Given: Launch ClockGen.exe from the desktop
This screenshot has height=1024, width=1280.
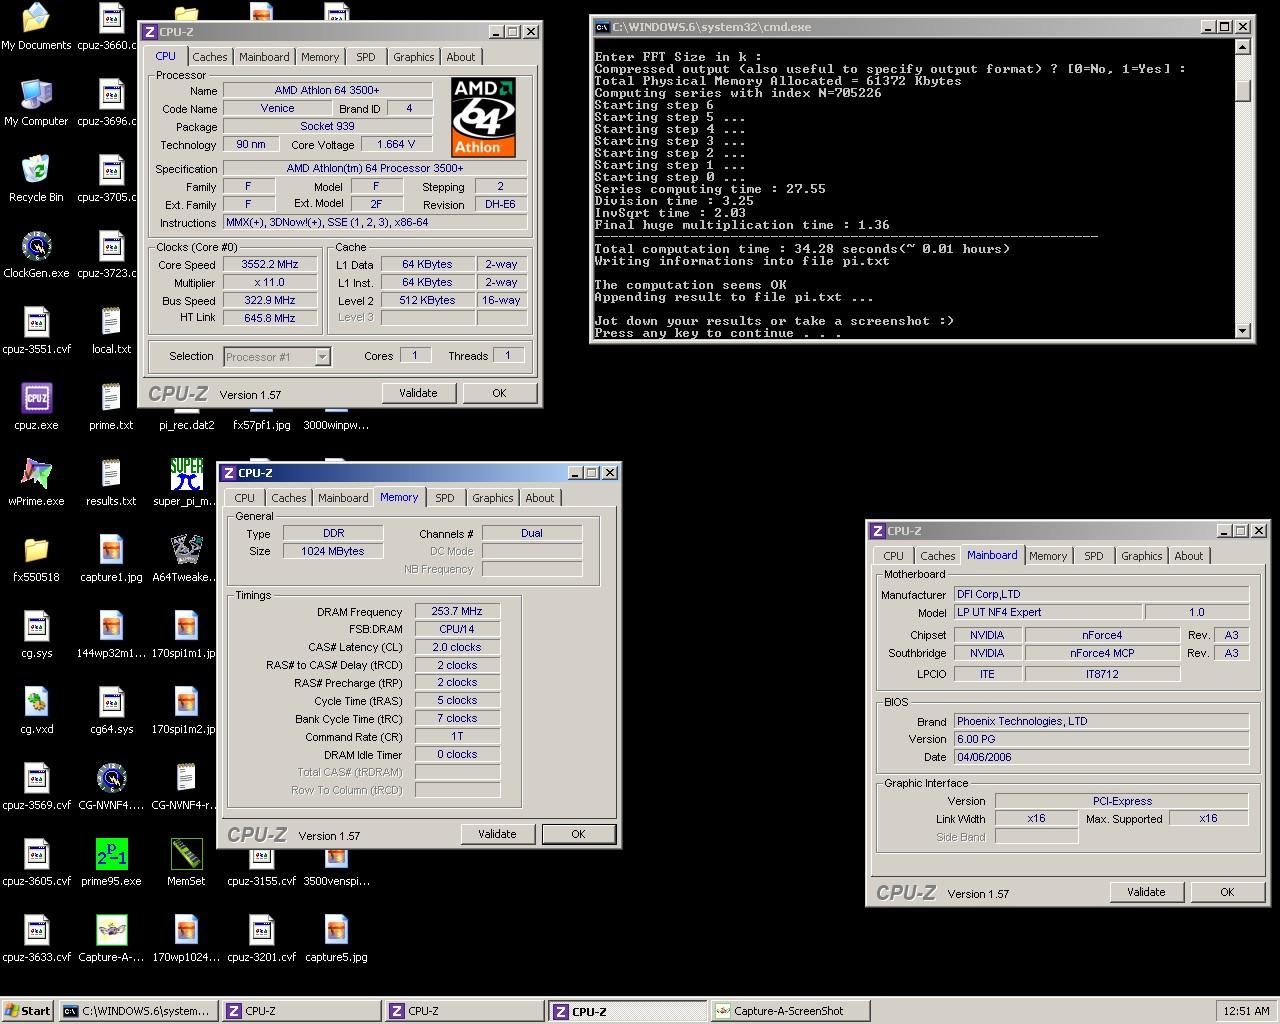Looking at the screenshot, I should (x=36, y=254).
